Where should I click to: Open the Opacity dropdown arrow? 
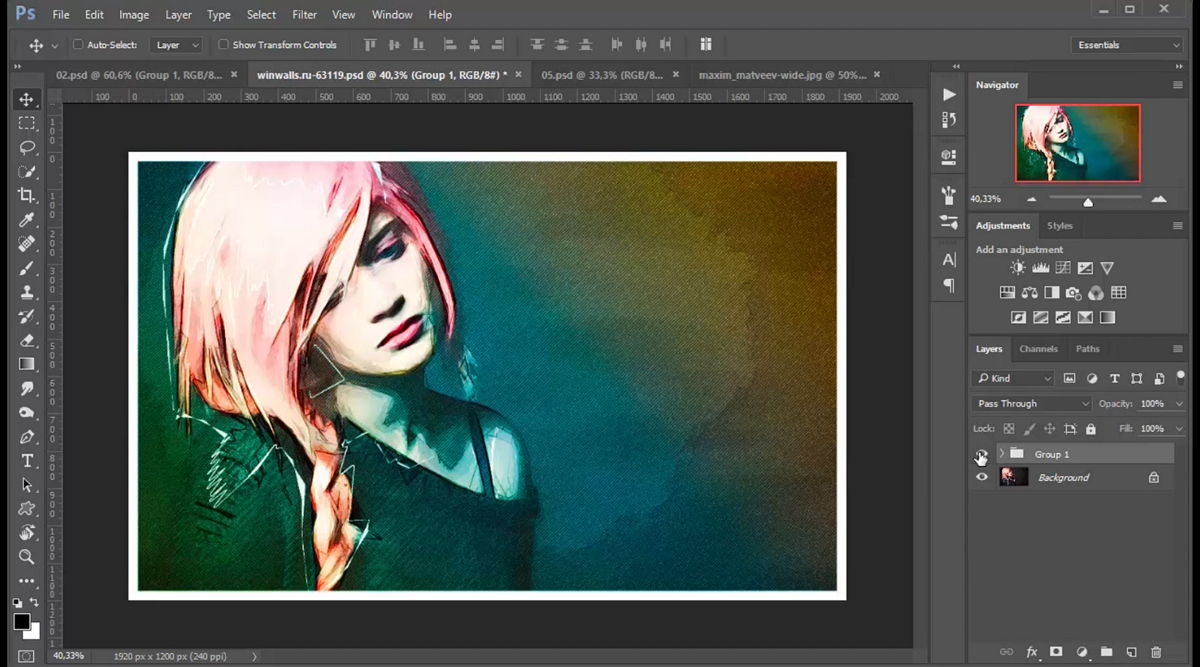1179,404
